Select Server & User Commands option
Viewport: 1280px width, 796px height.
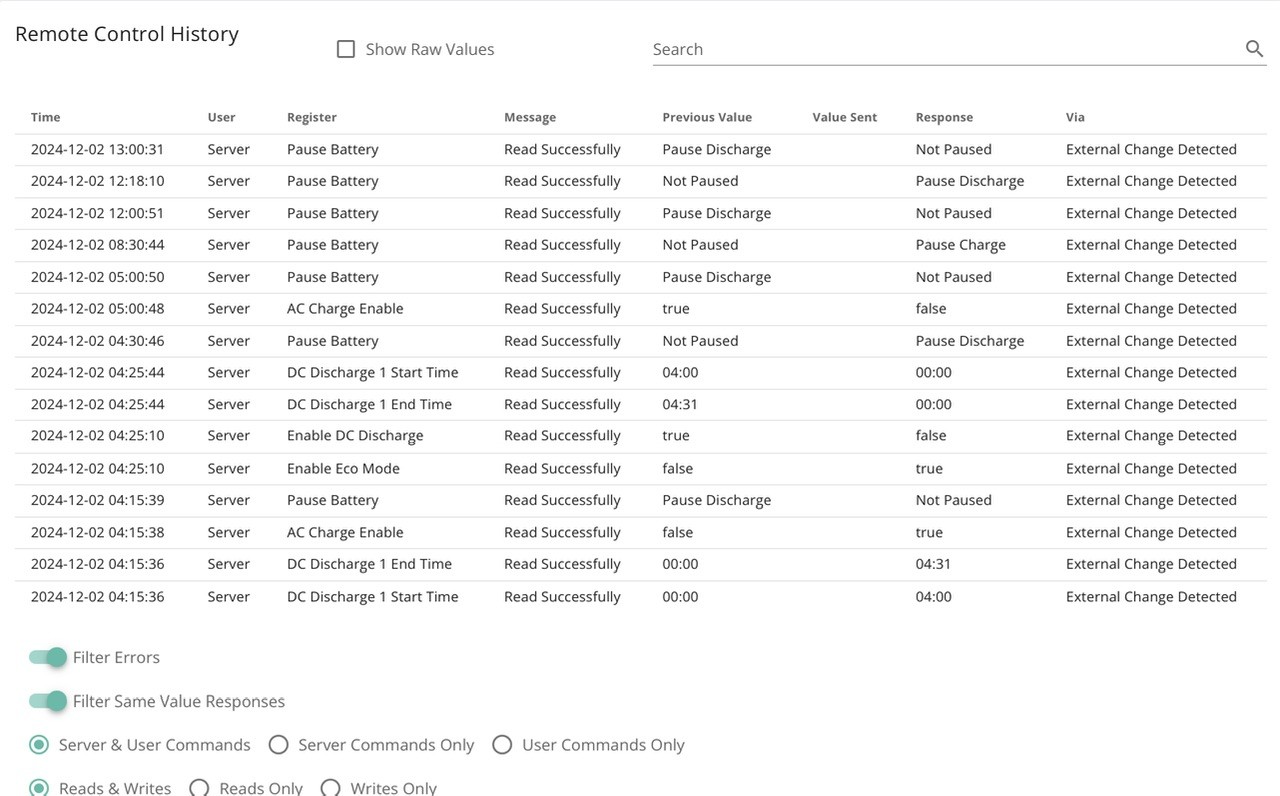(x=39, y=745)
